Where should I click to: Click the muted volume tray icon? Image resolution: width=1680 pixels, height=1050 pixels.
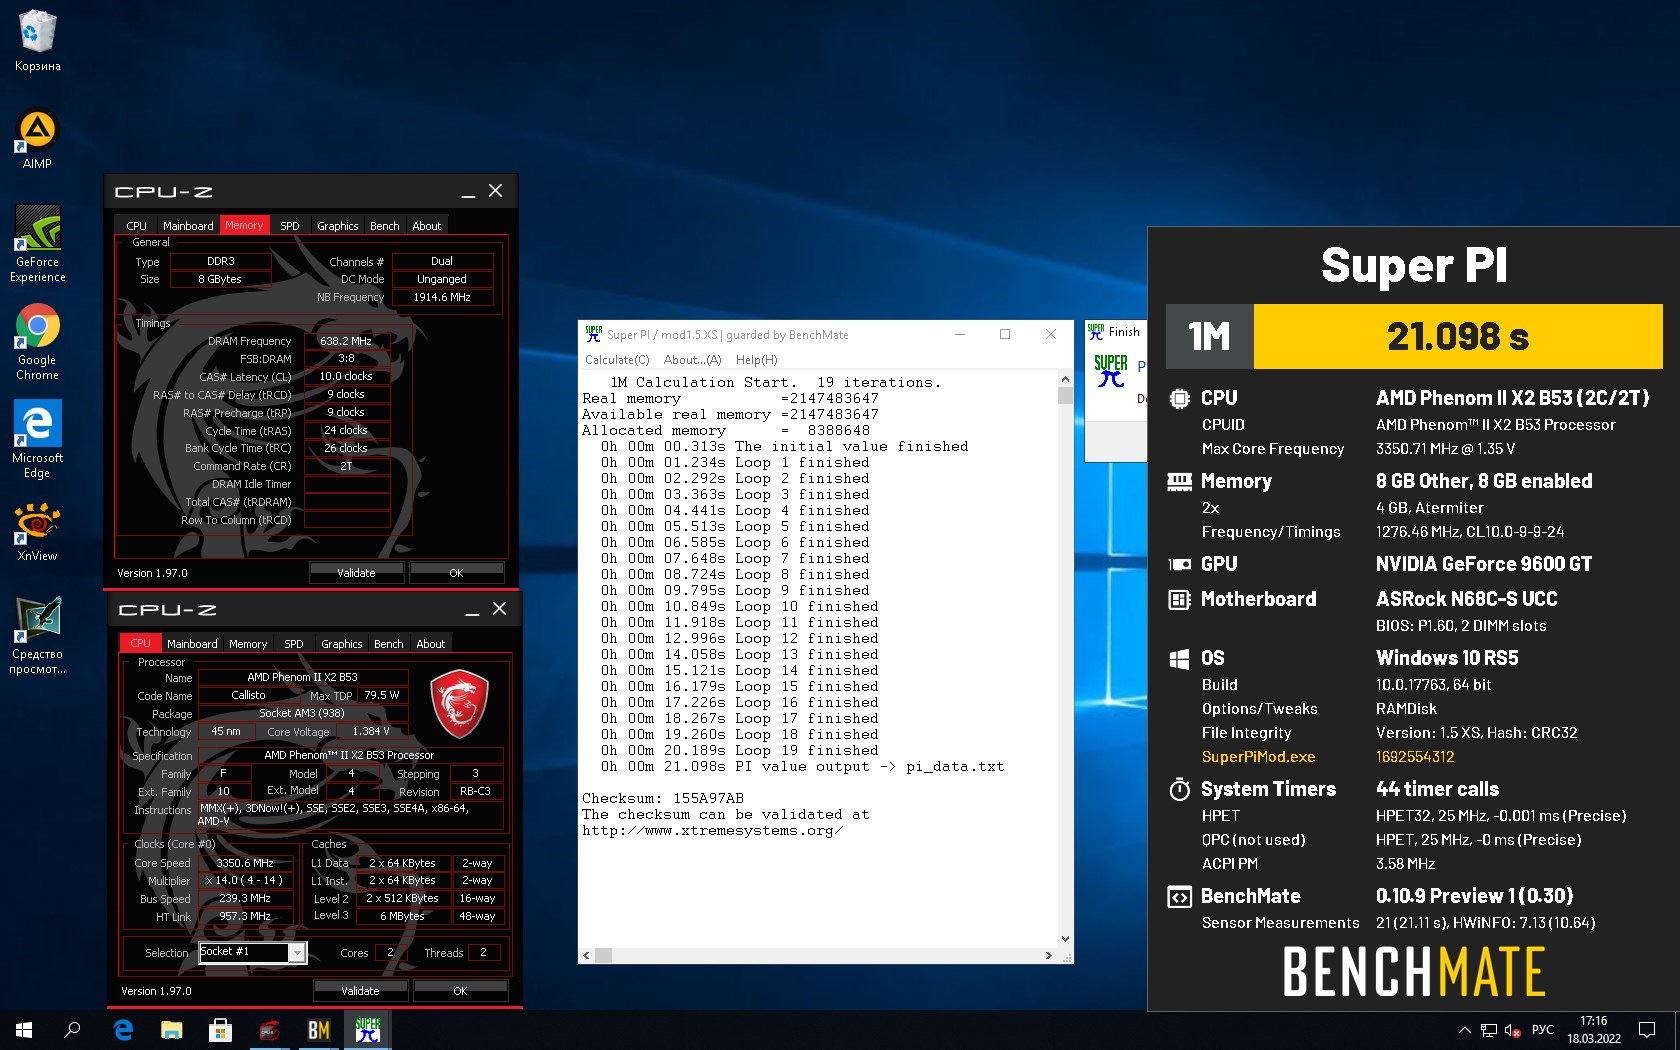(1513, 1030)
